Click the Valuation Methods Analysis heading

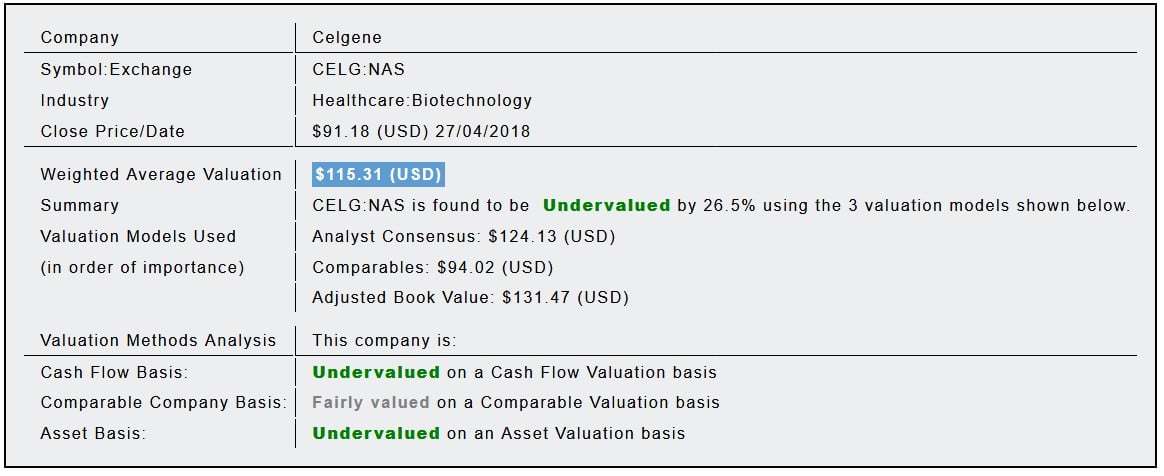pos(158,340)
